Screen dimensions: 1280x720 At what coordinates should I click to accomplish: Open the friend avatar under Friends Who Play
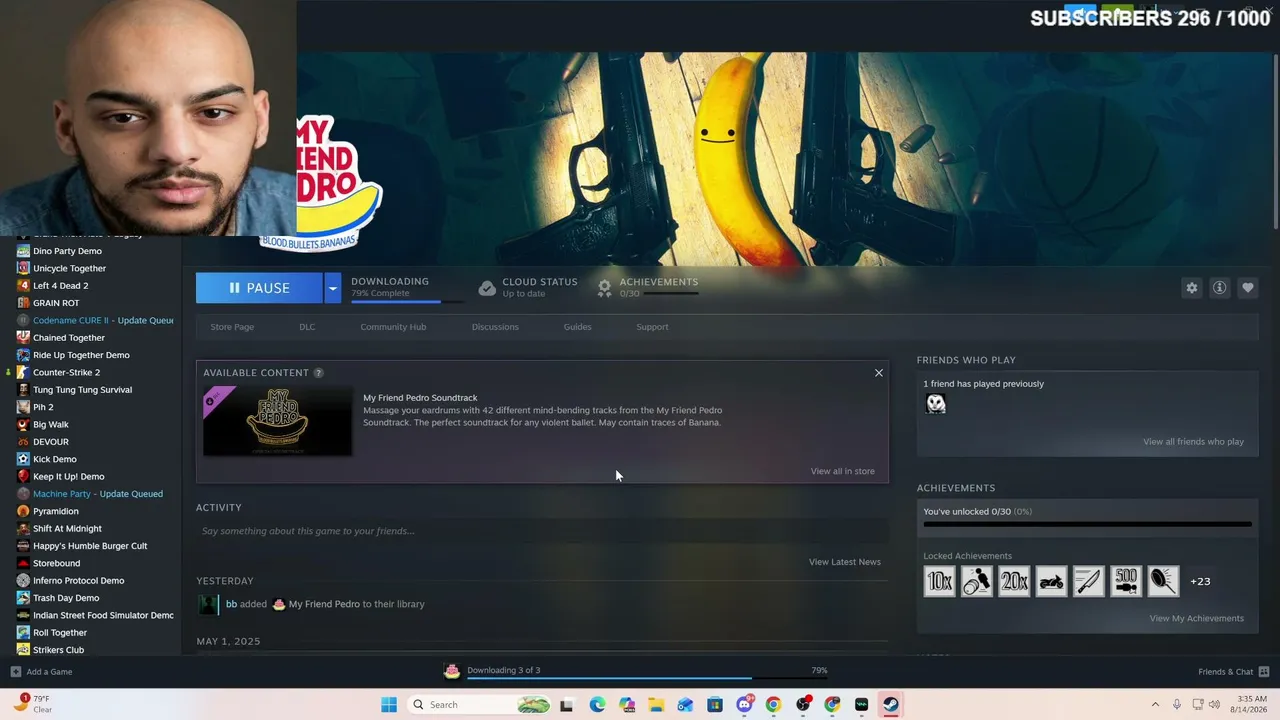point(936,404)
